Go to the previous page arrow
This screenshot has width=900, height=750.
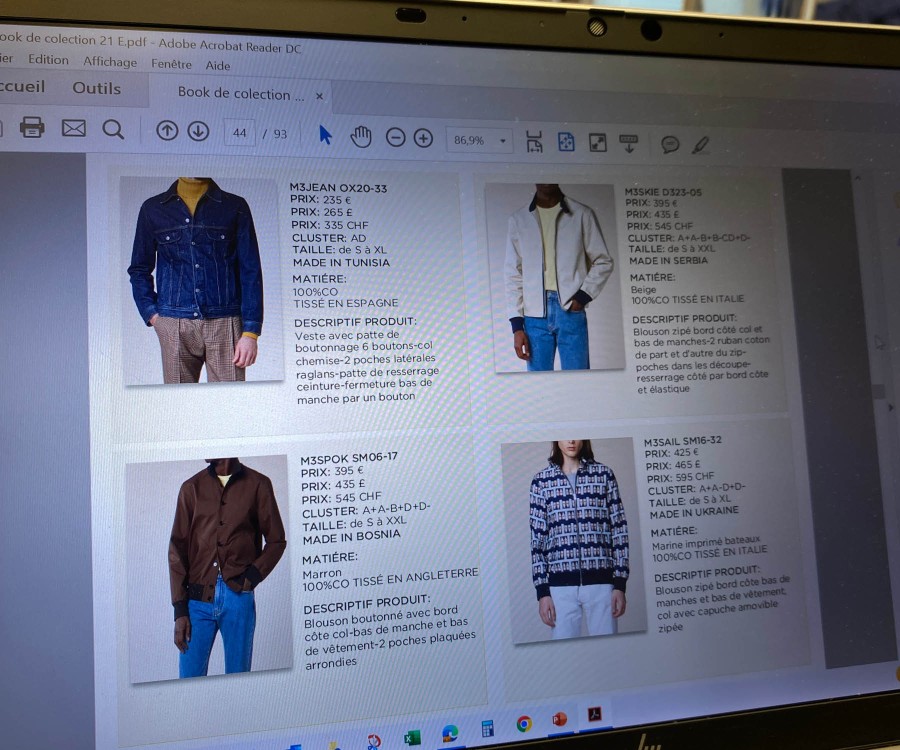click(168, 131)
